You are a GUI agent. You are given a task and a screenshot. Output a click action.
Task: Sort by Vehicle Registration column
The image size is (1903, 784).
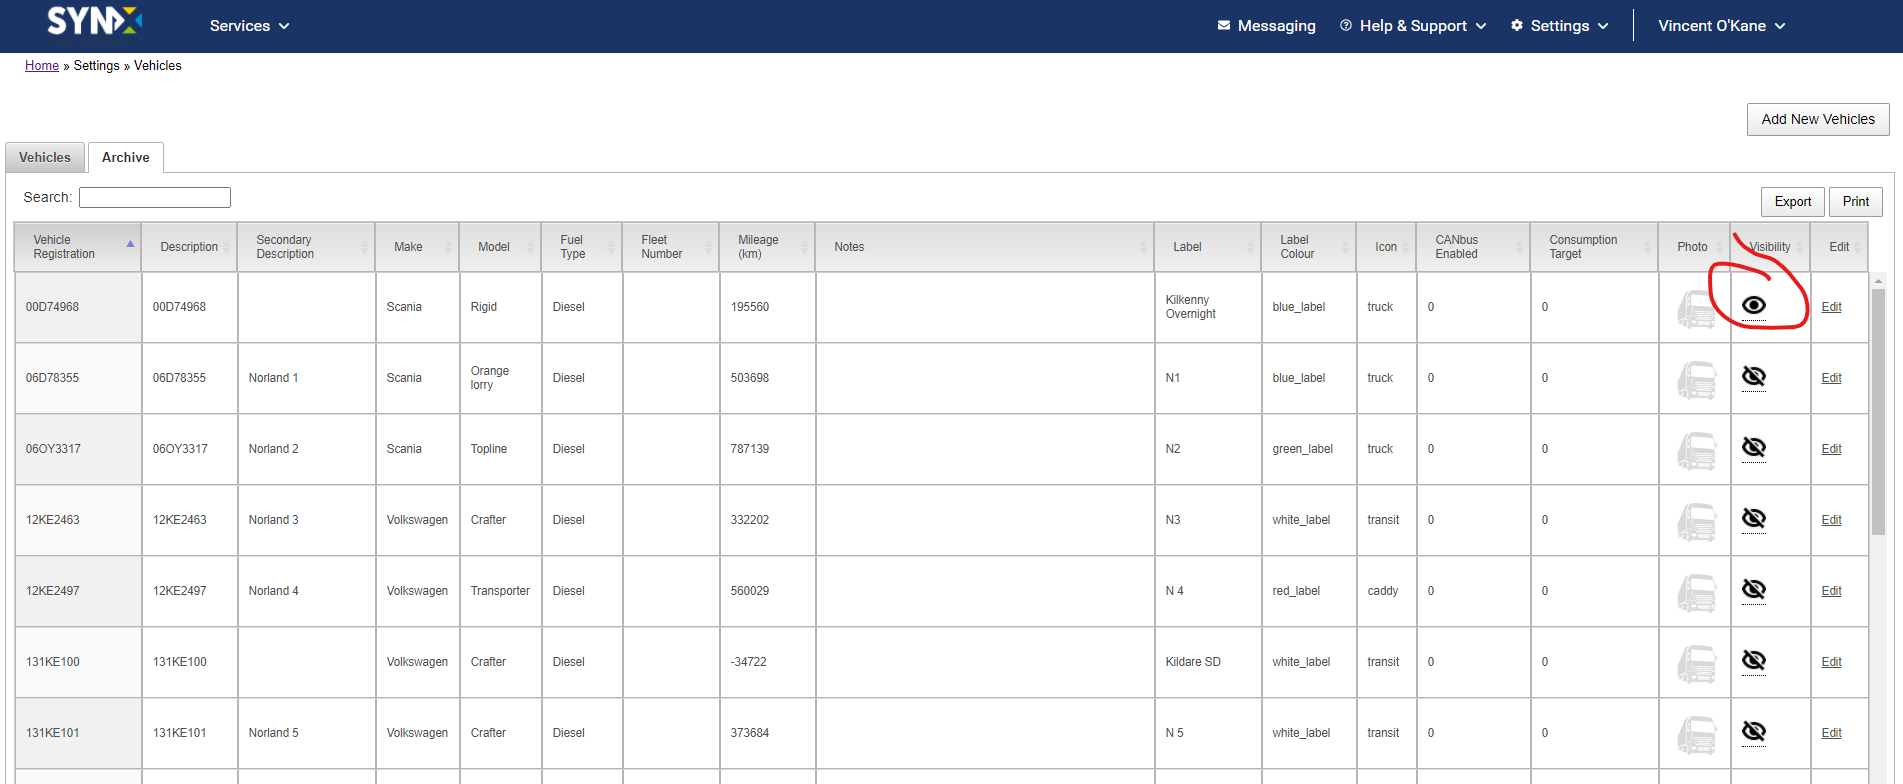pos(78,247)
